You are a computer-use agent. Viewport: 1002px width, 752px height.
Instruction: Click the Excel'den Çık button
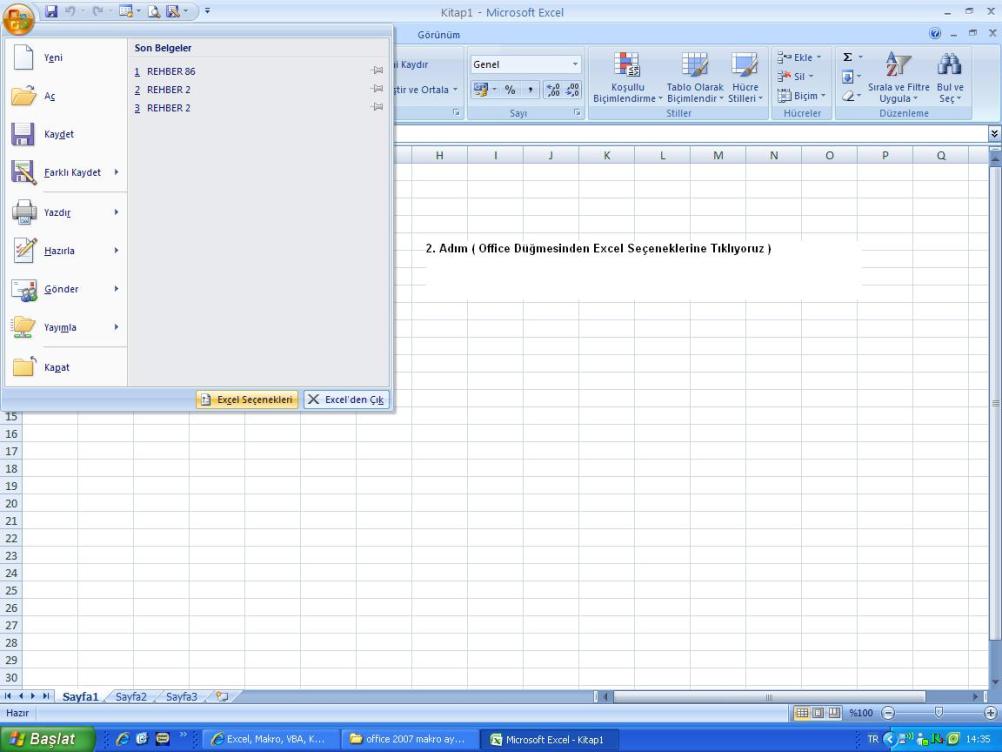[x=346, y=399]
